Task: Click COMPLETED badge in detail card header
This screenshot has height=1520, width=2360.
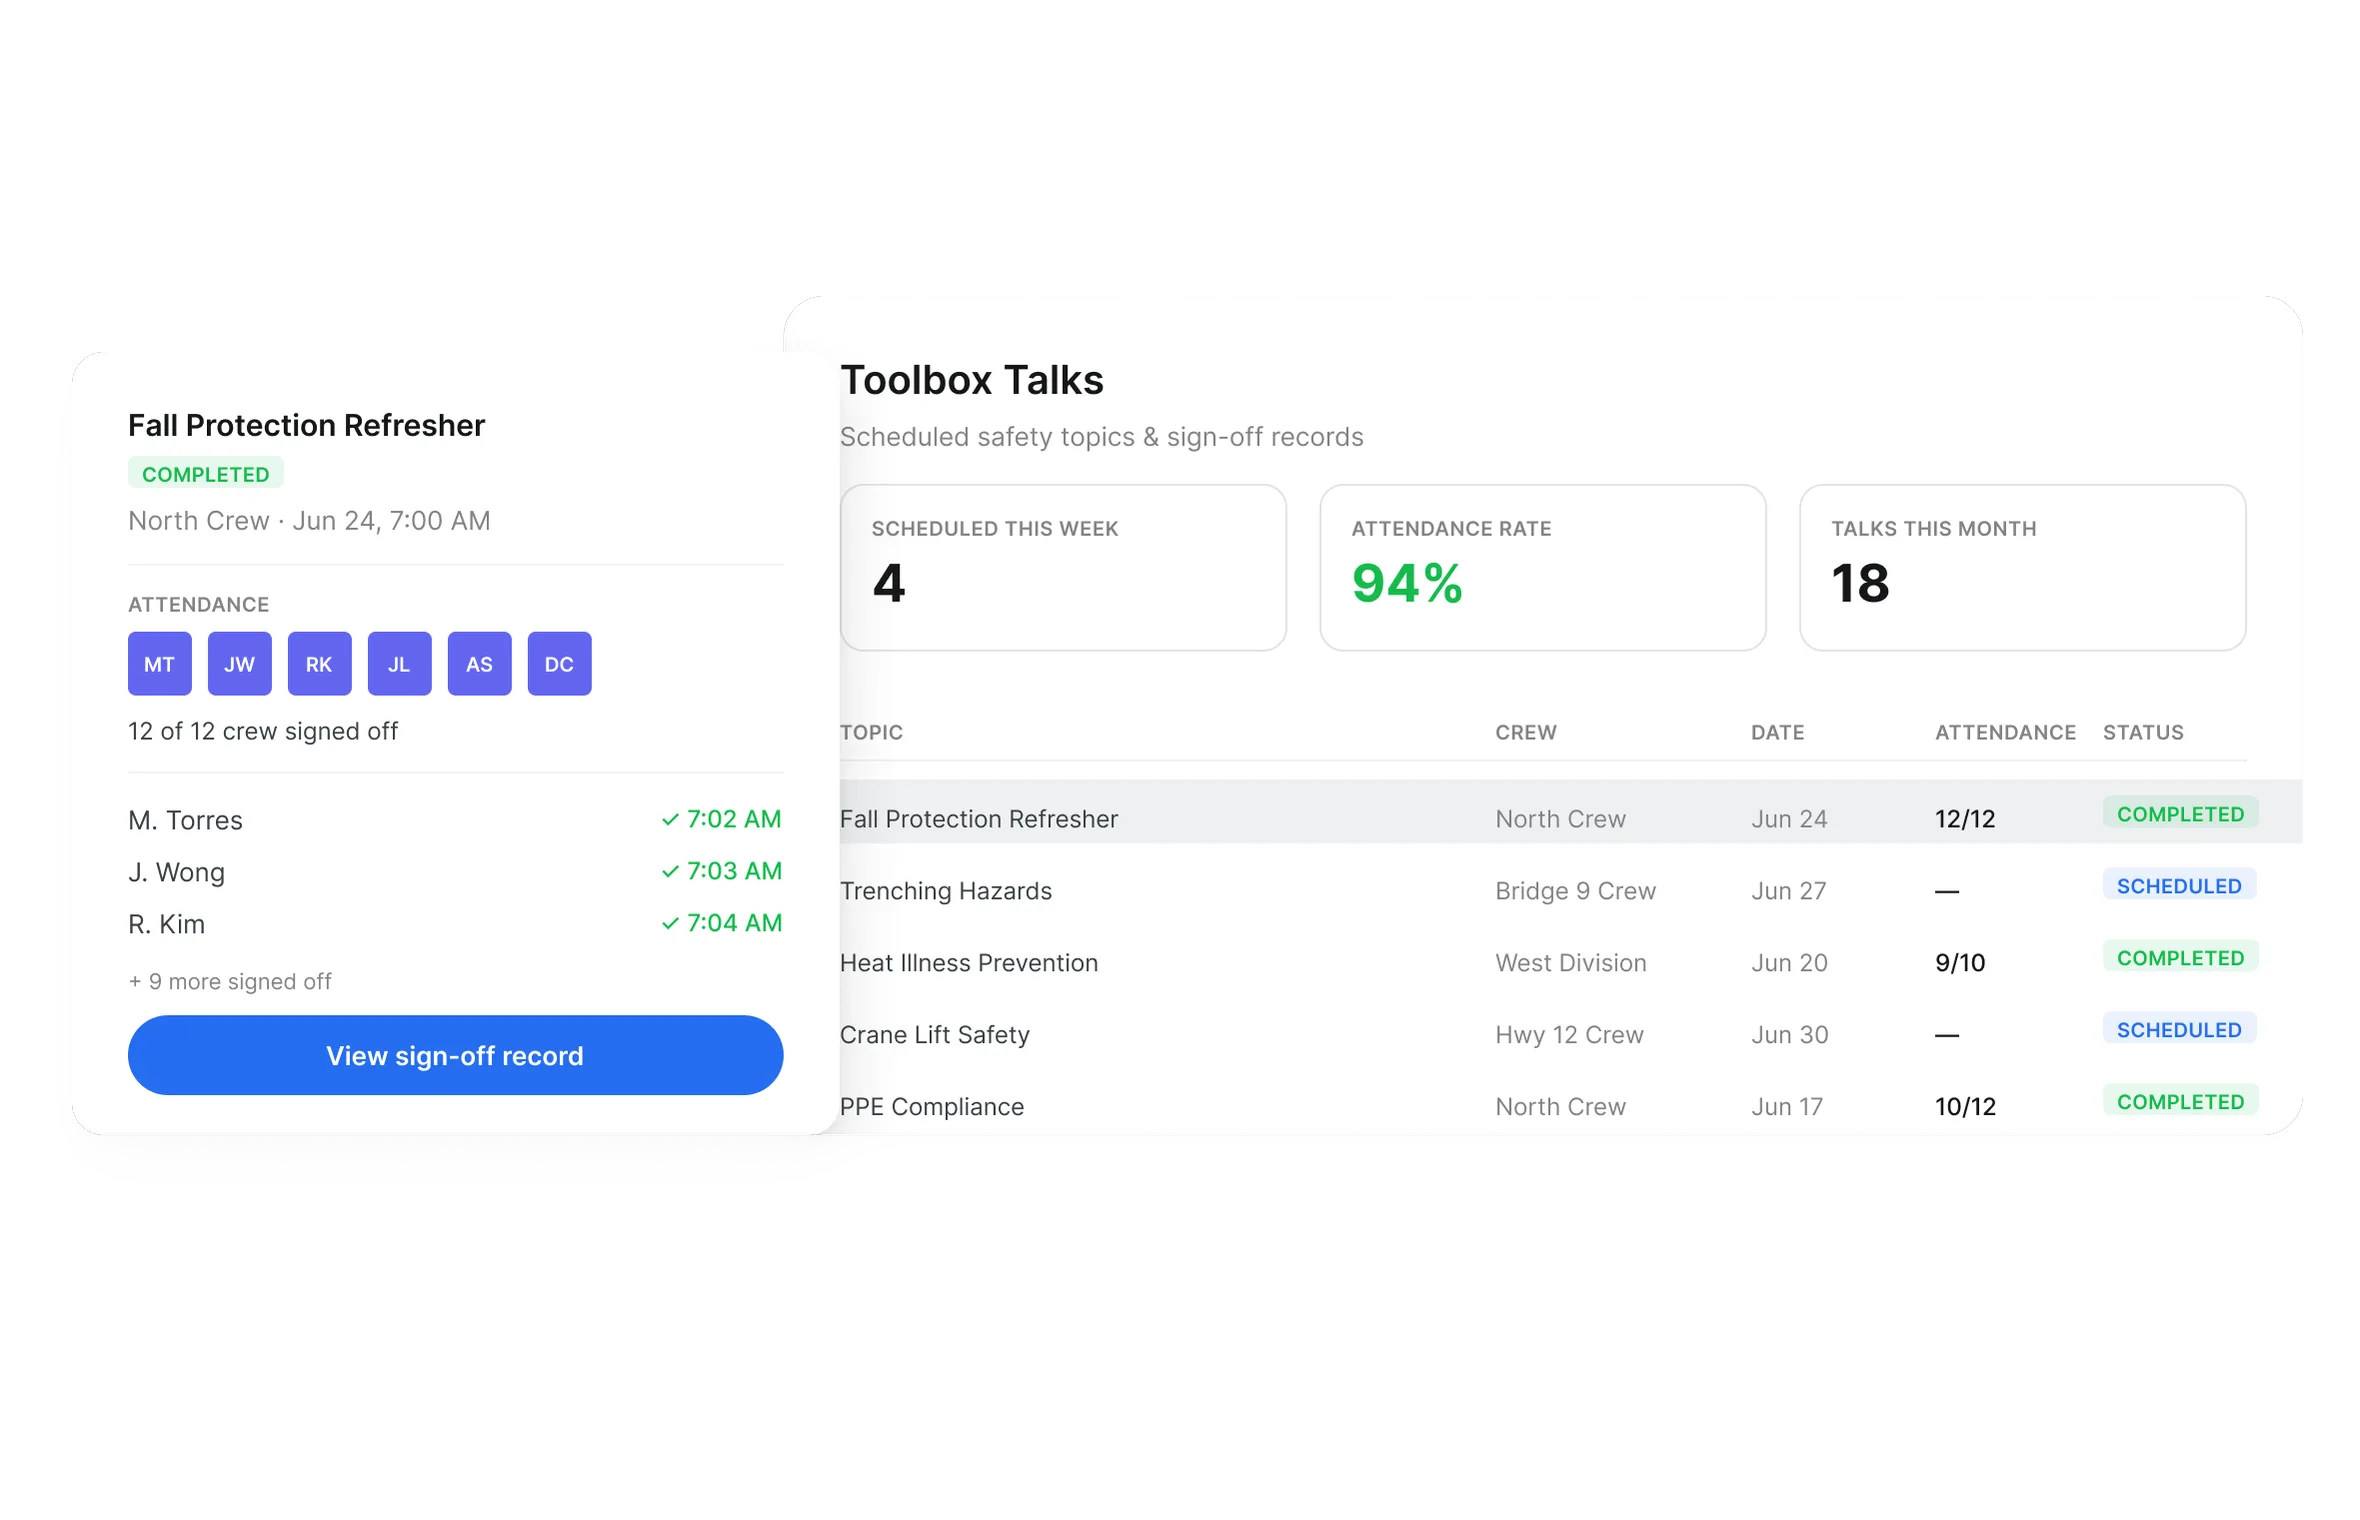Action: click(206, 473)
